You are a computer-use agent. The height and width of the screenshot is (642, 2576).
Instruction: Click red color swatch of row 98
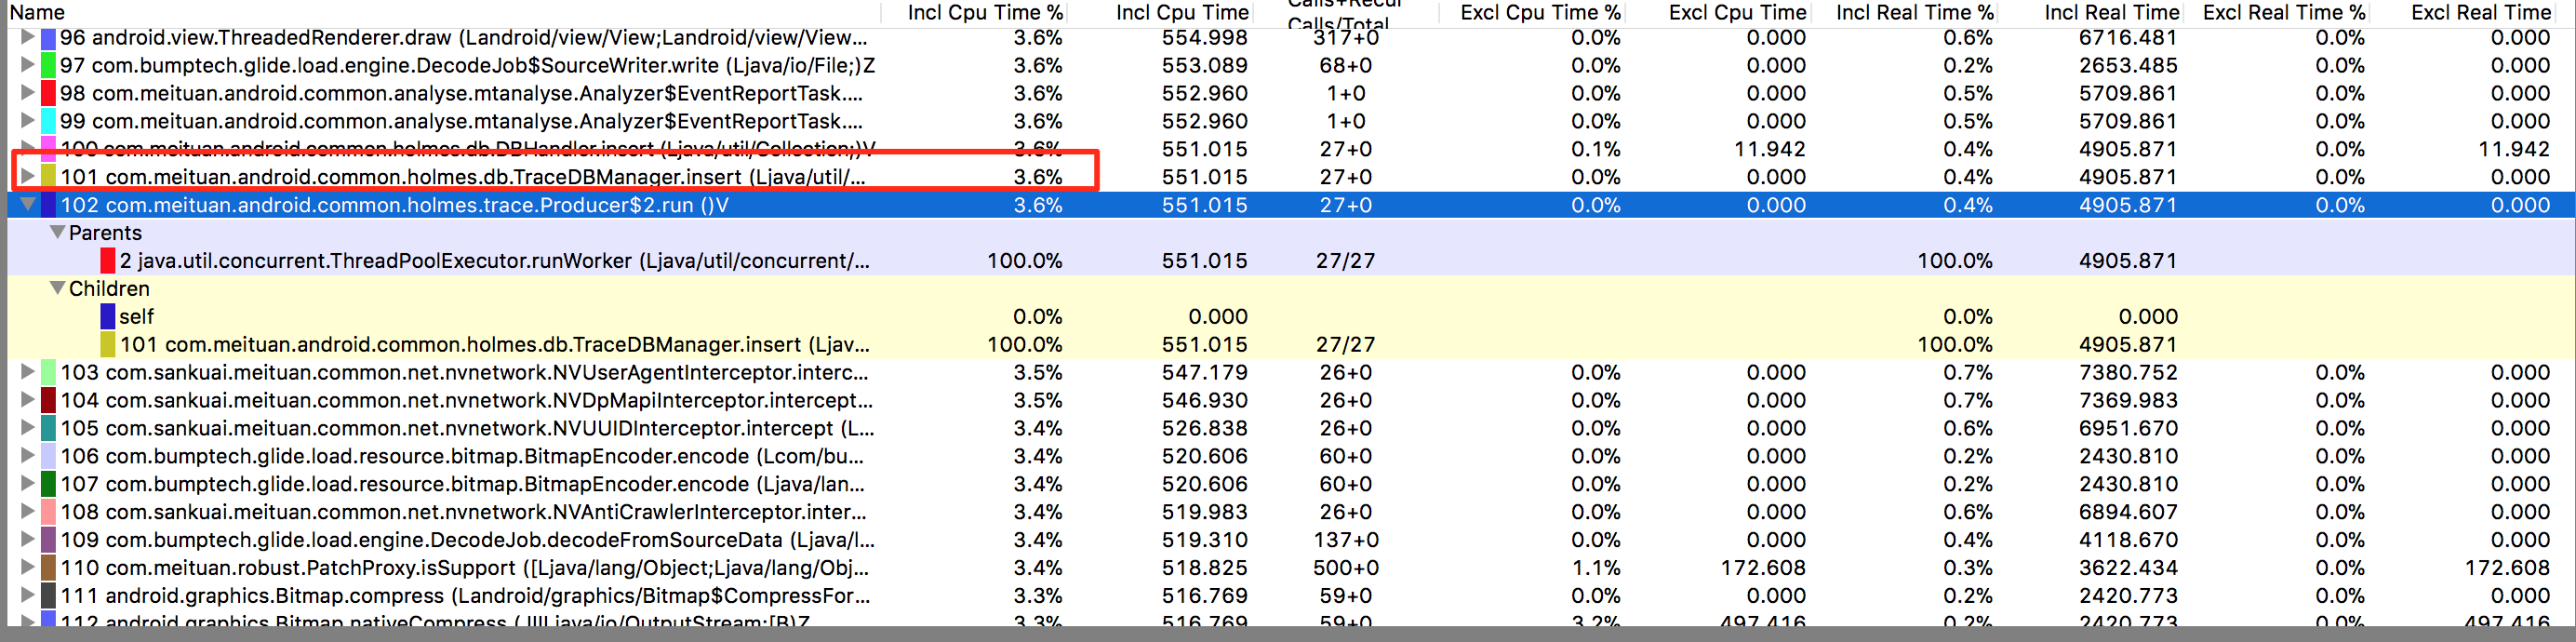48,94
